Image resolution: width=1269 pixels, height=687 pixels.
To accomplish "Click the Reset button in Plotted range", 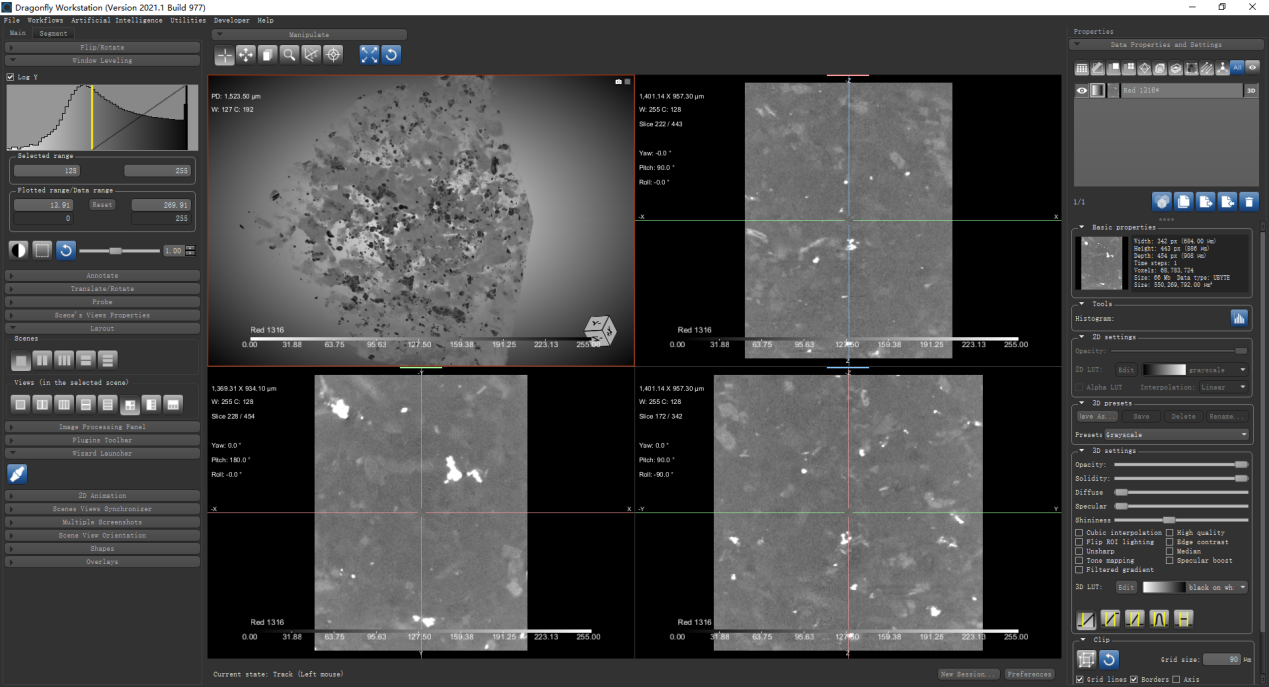I will (101, 204).
